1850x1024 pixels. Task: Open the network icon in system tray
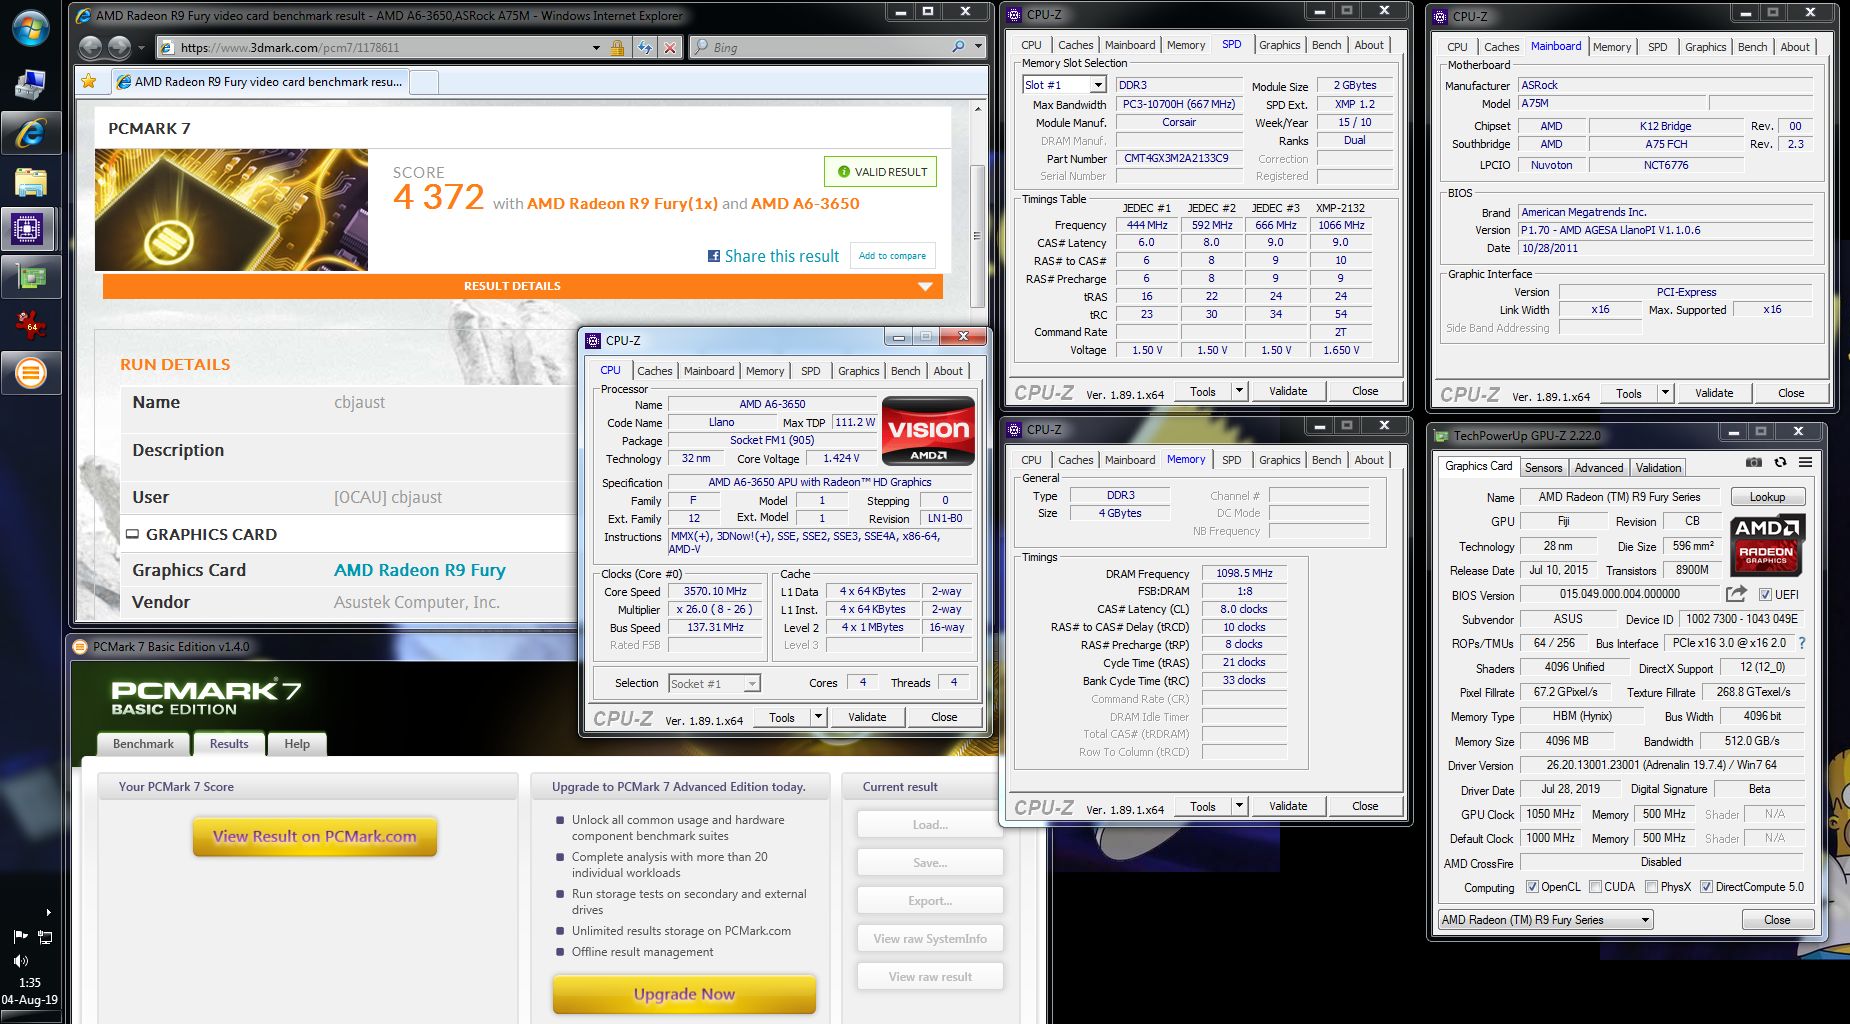tap(45, 937)
